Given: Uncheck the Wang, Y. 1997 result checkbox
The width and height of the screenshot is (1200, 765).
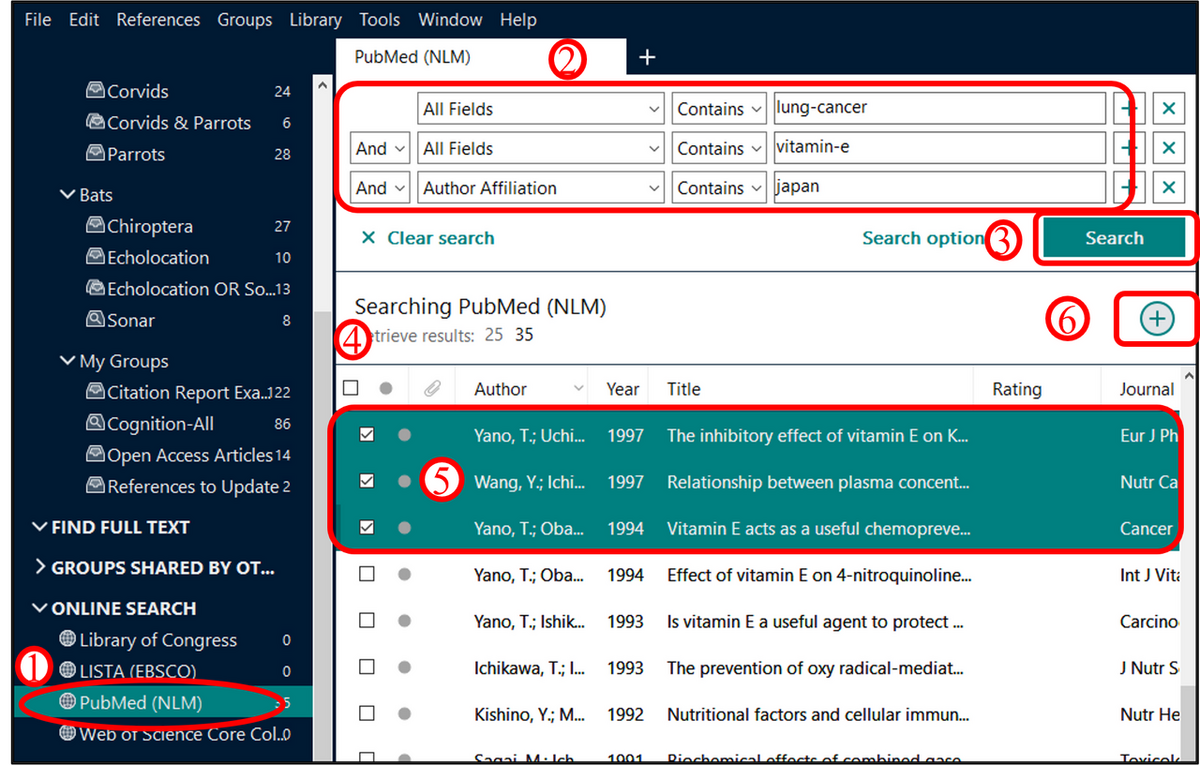Looking at the screenshot, I should tap(367, 481).
